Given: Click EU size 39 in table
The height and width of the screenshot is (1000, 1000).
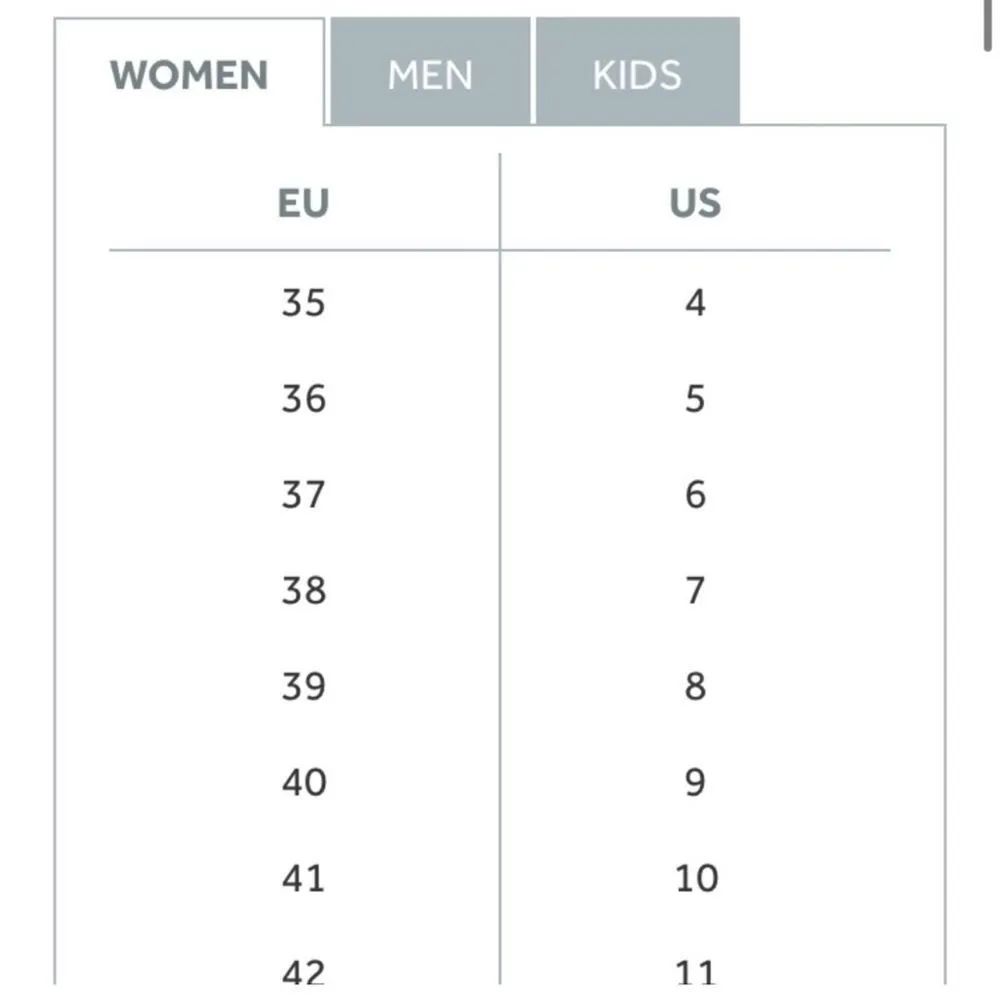Looking at the screenshot, I should pos(303,686).
